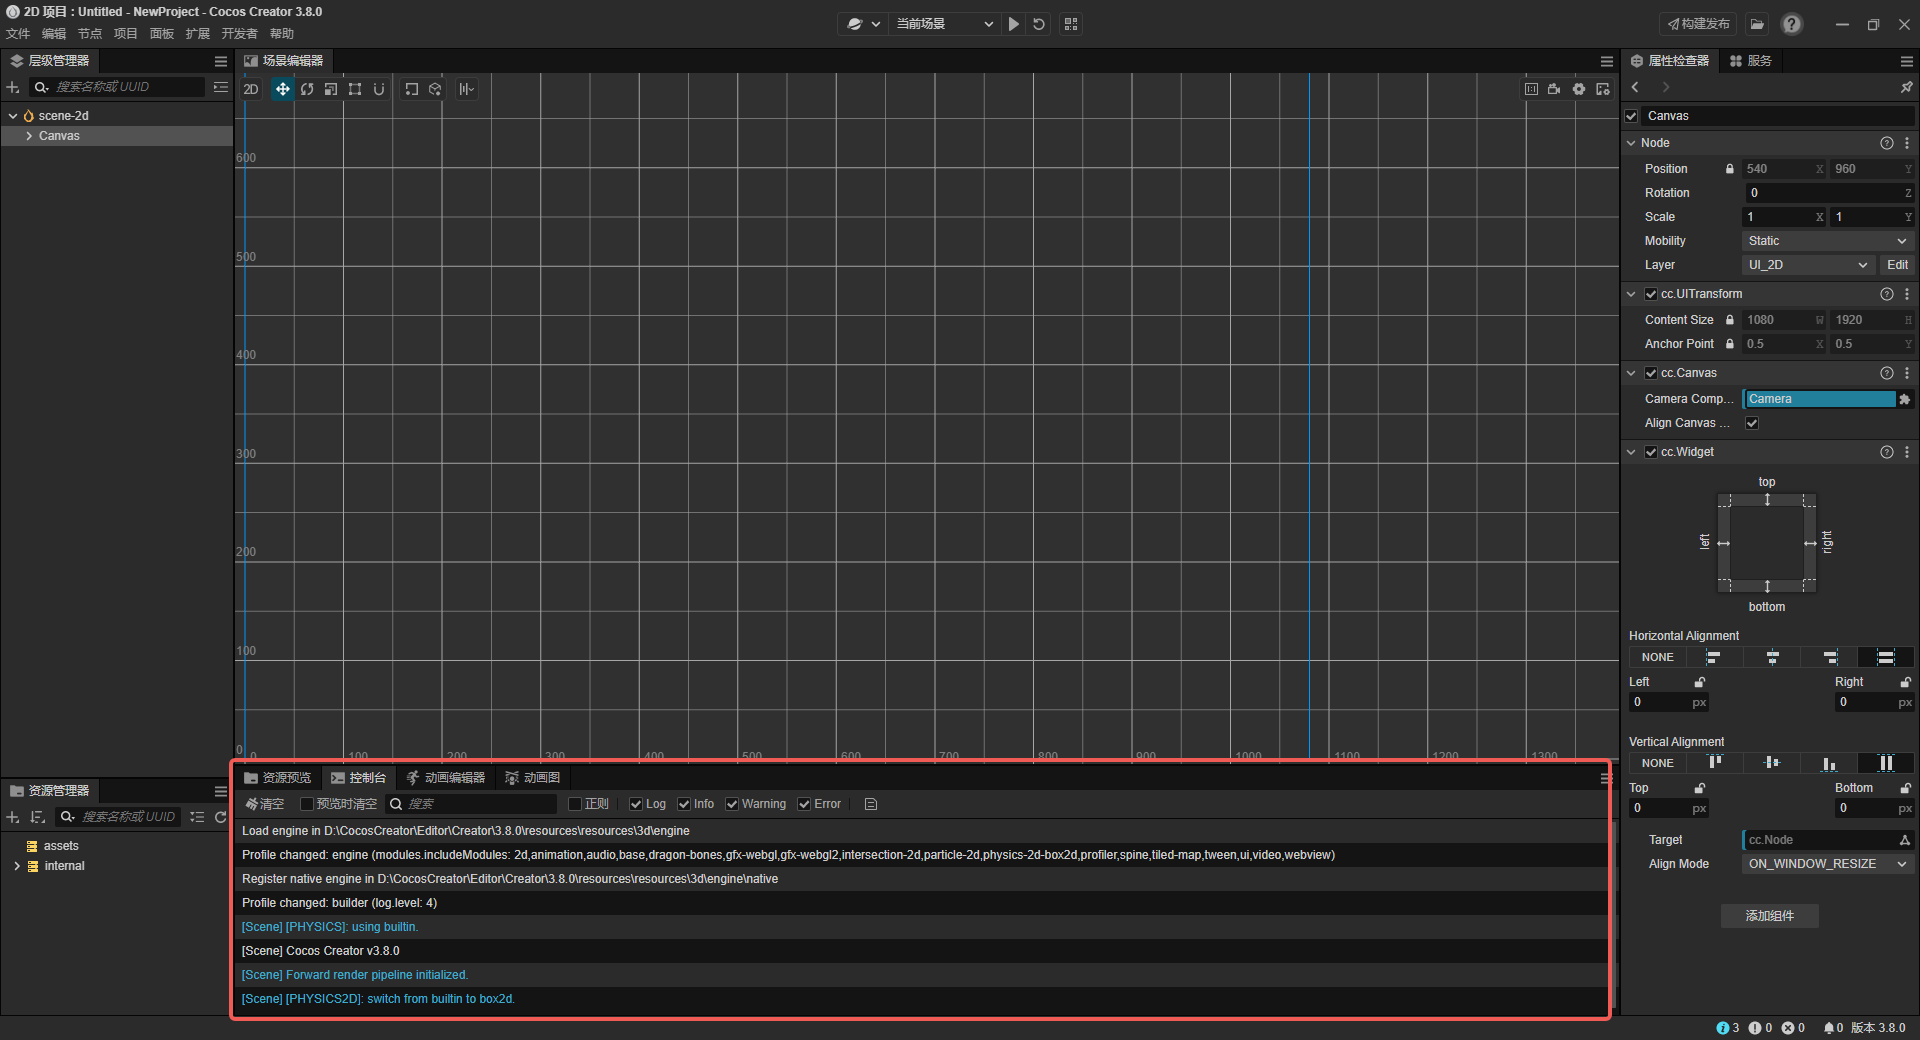Disable the cc.Widget component checkbox

click(1651, 452)
